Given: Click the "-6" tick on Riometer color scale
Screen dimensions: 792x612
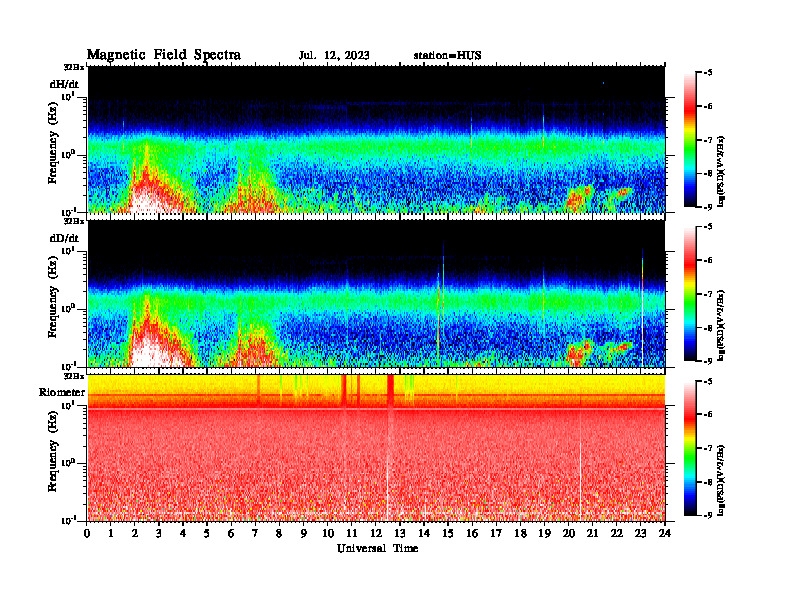Looking at the screenshot, I should (x=708, y=414).
